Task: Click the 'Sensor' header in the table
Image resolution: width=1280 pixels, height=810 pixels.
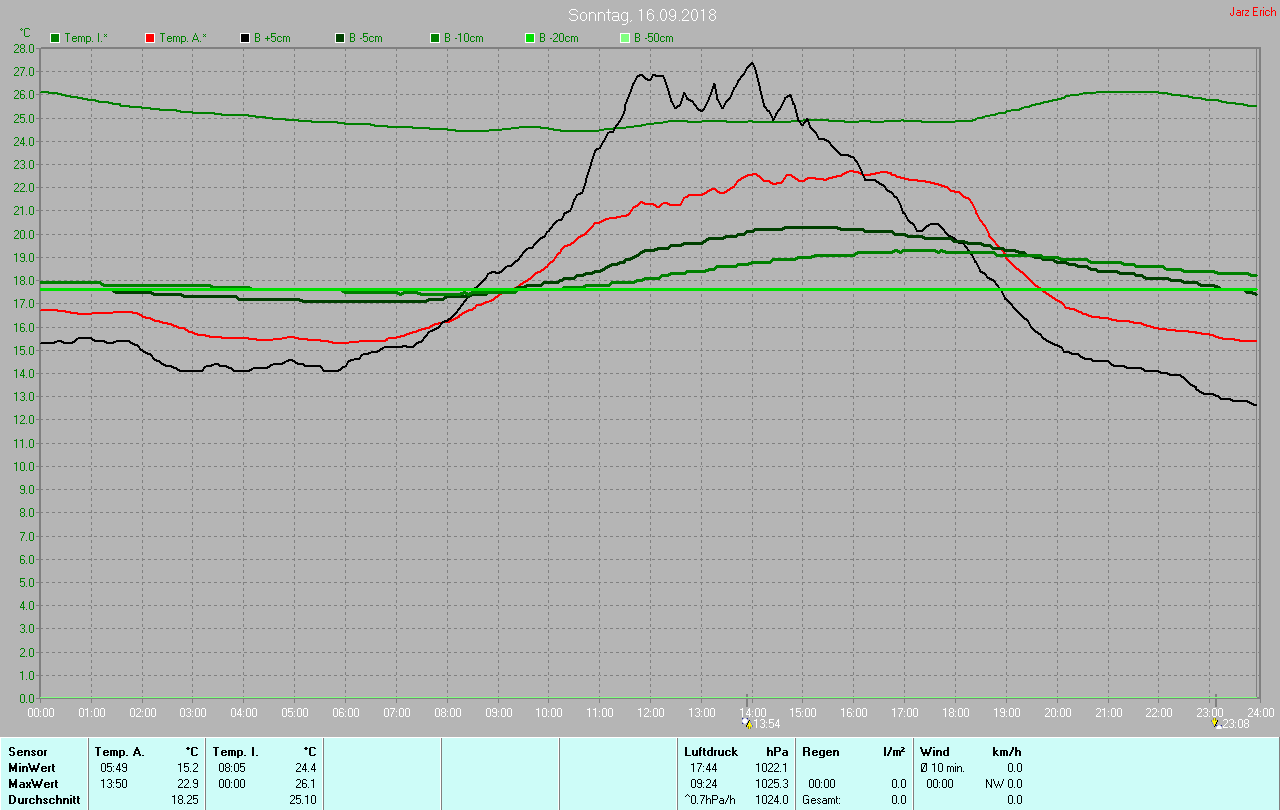Action: click(28, 752)
